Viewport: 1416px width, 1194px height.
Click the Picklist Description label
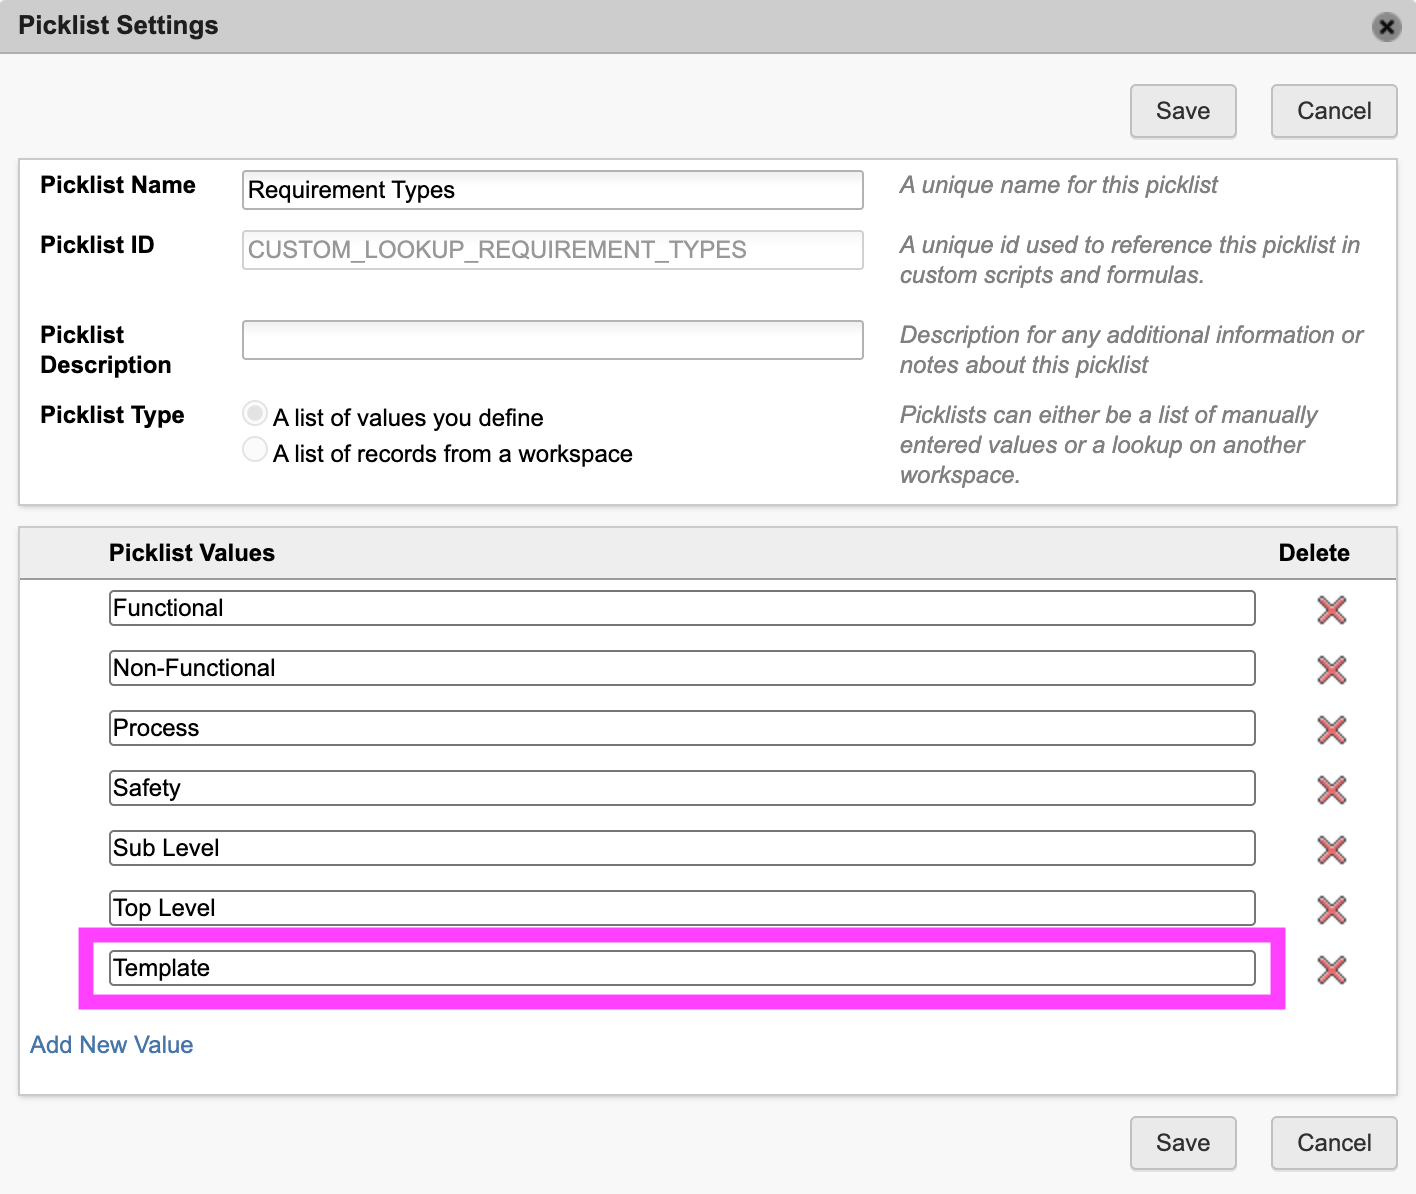point(106,350)
